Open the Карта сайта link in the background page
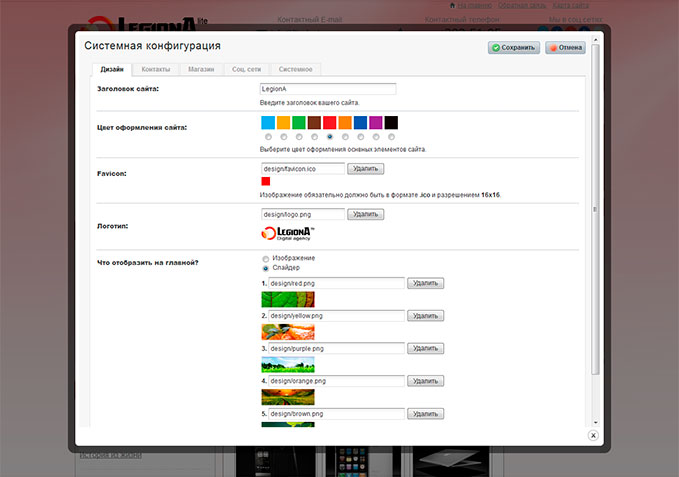This screenshot has height=477, width=679. 571,5
